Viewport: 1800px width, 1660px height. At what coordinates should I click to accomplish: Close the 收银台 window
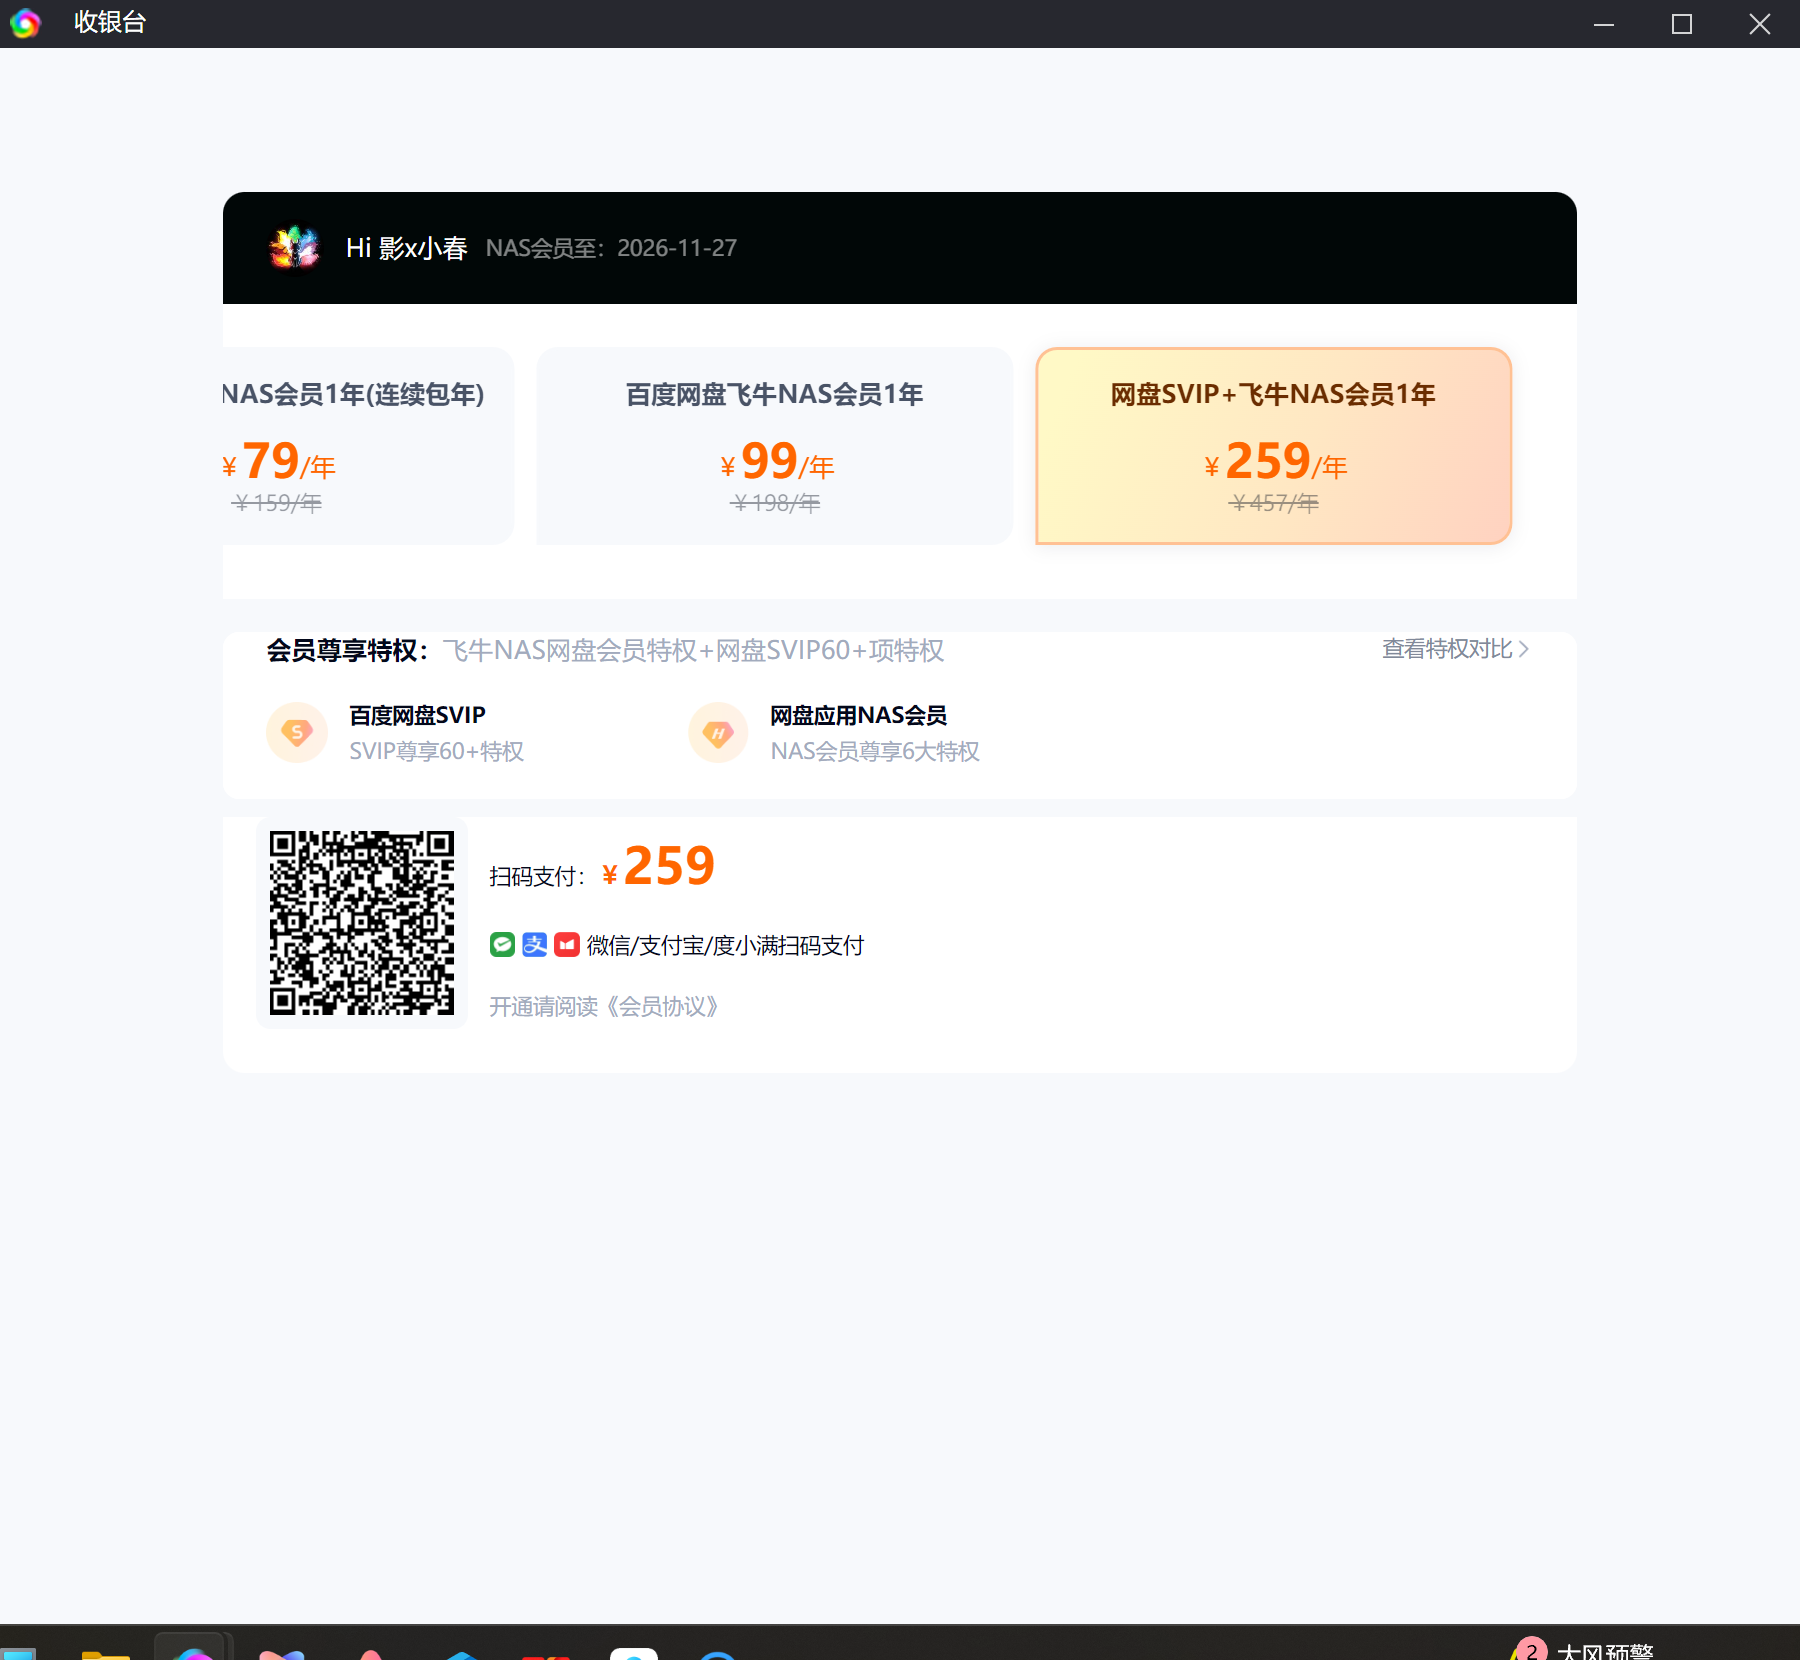[1760, 24]
